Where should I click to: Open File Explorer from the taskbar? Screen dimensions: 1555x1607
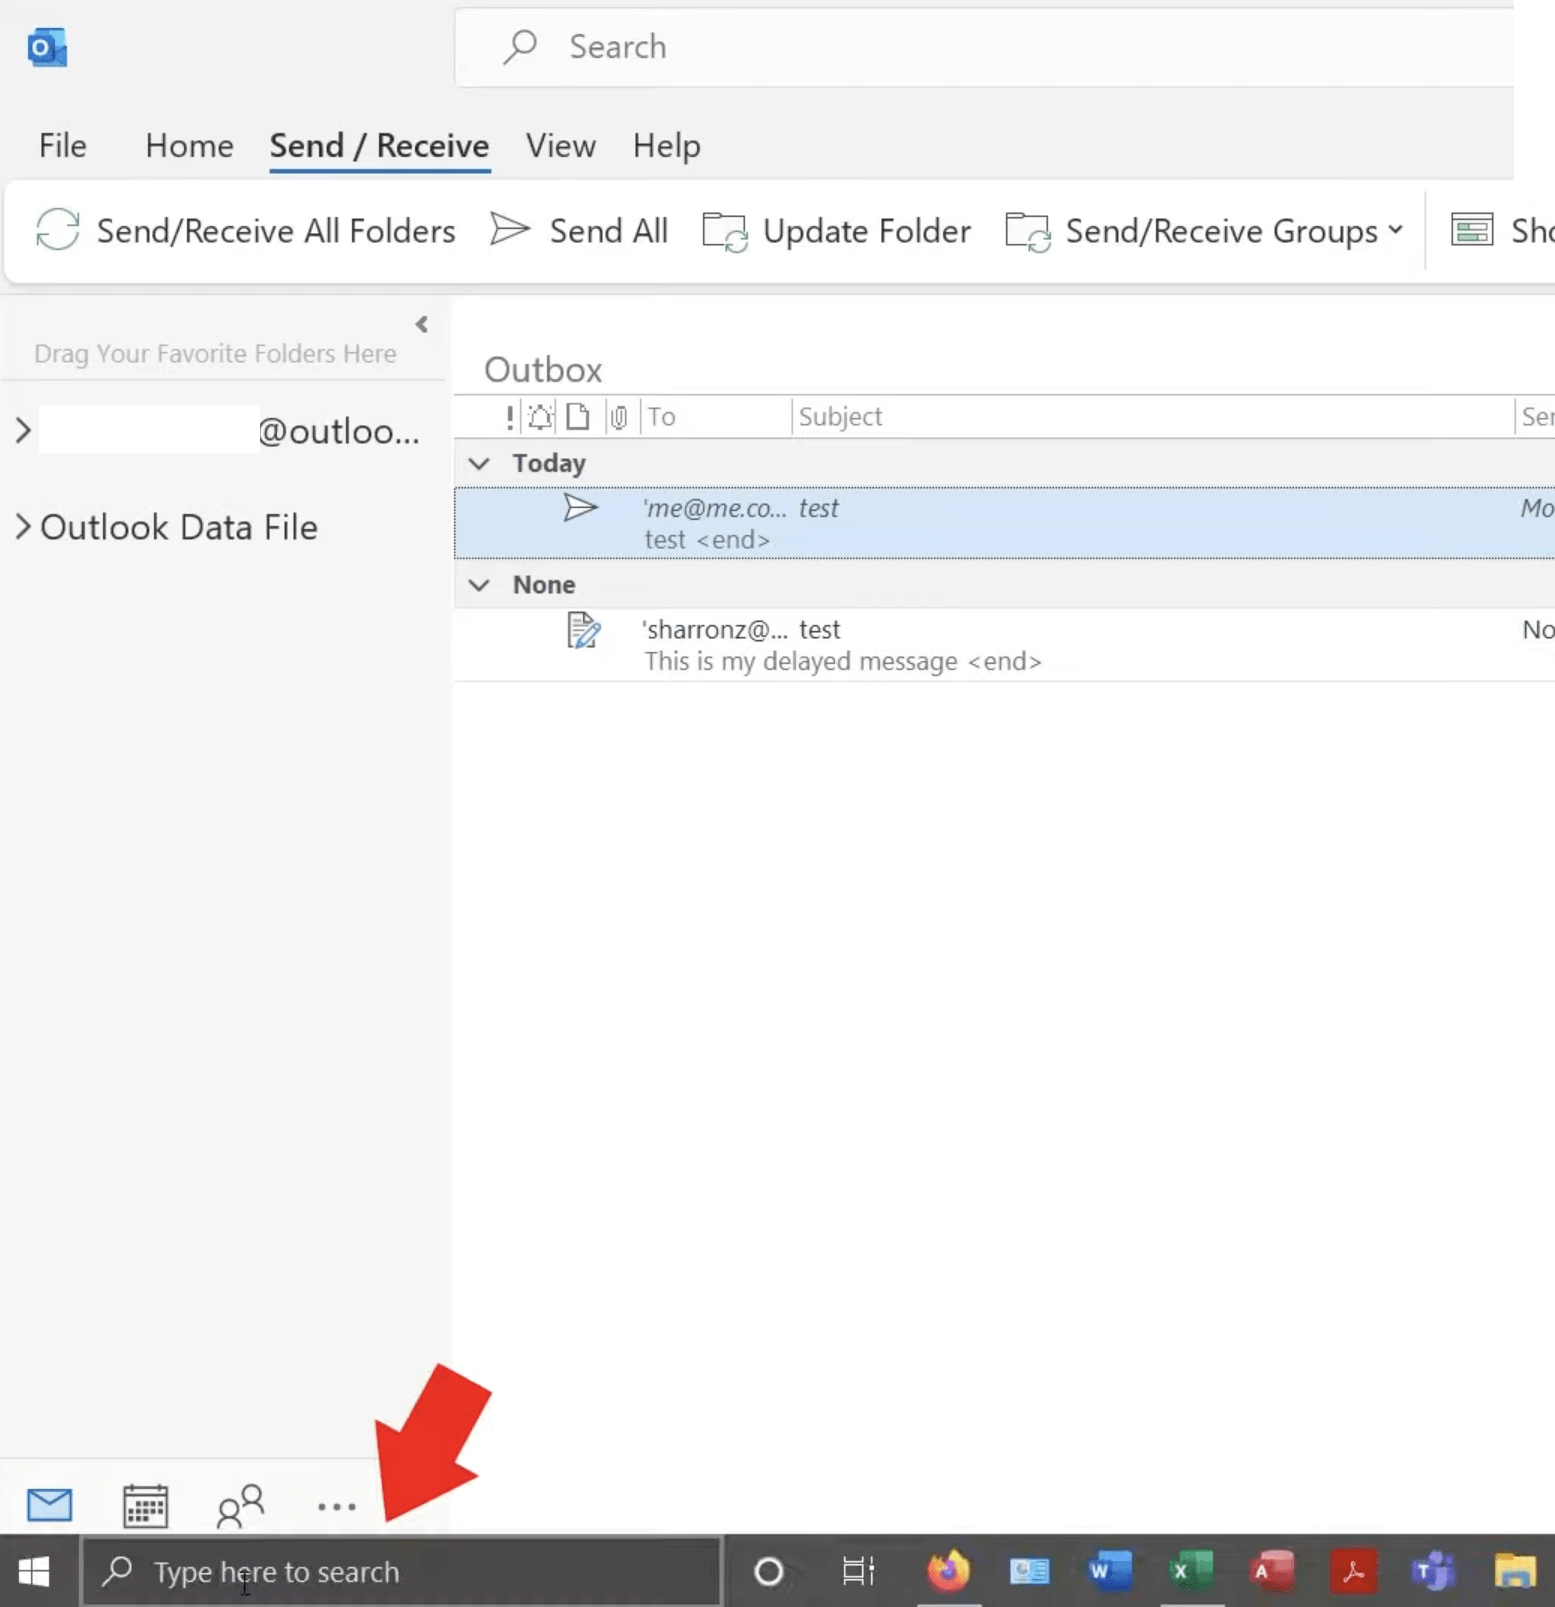click(x=1515, y=1571)
